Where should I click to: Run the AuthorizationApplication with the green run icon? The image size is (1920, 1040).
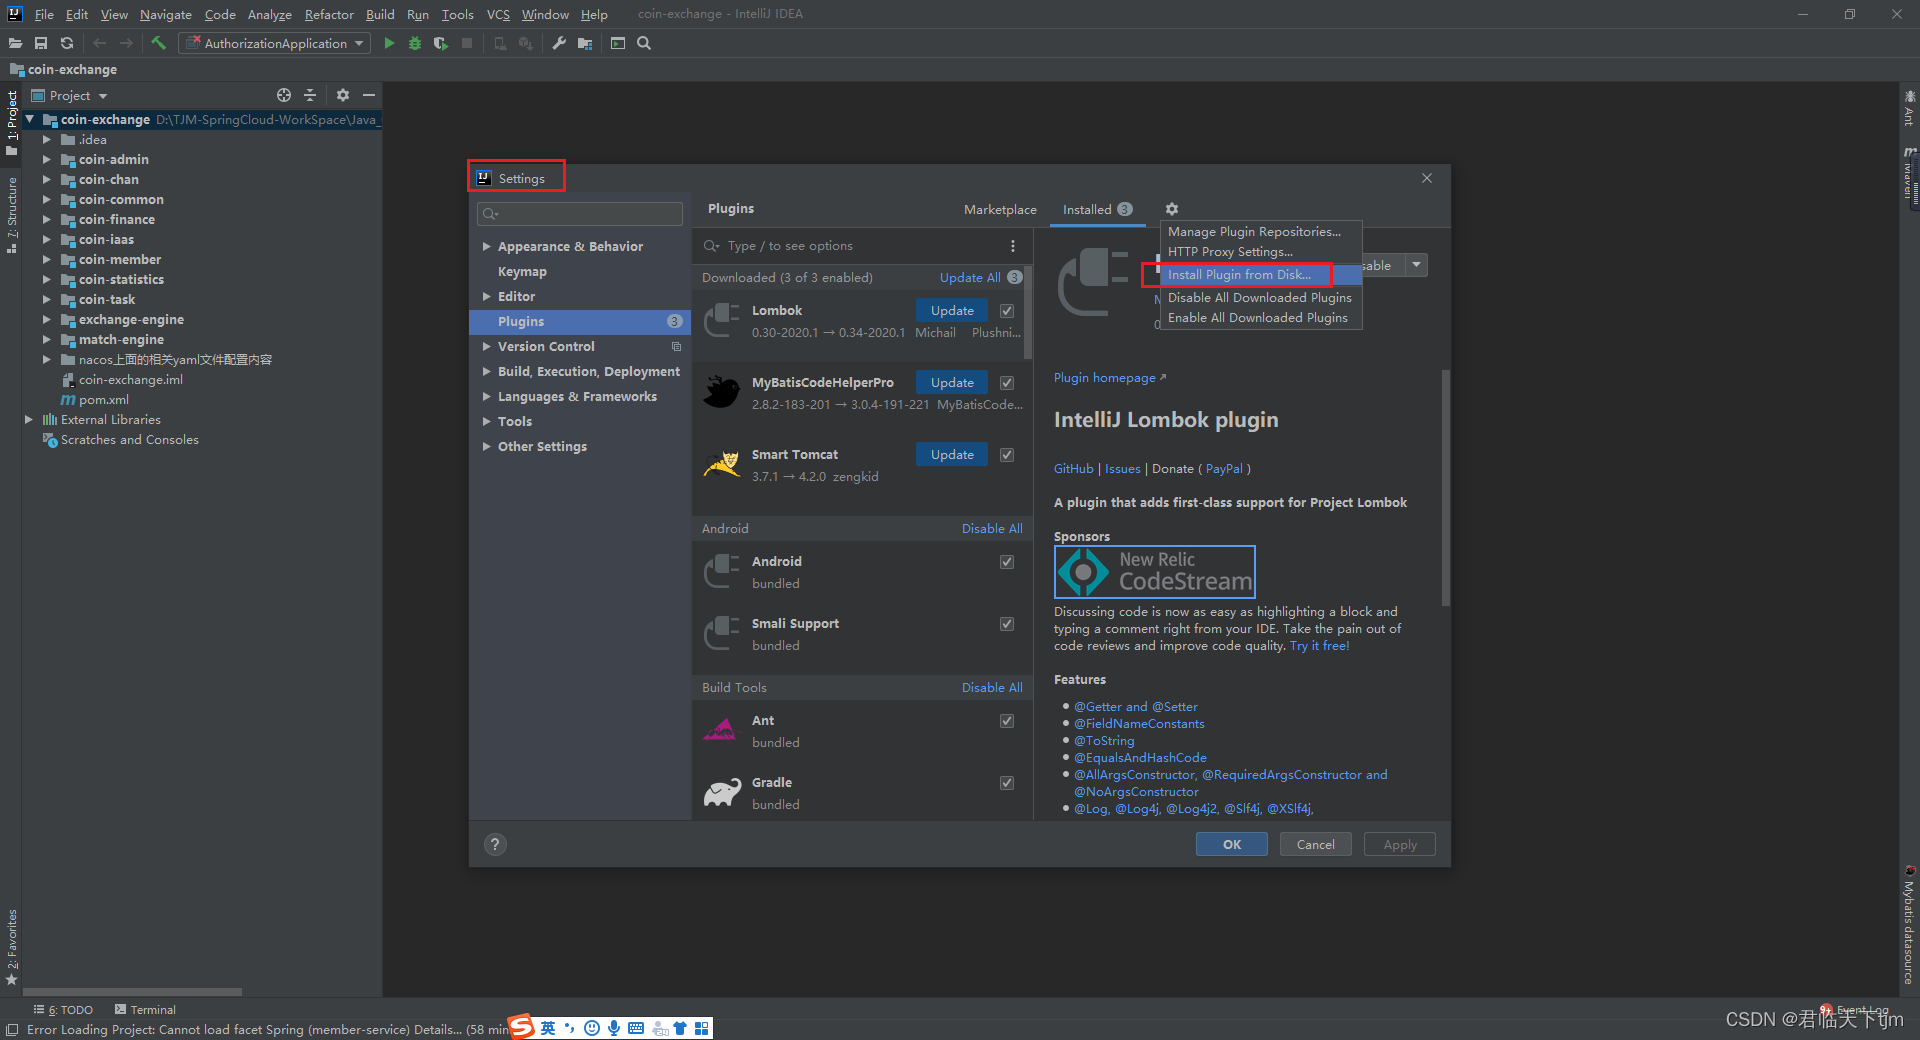click(389, 43)
